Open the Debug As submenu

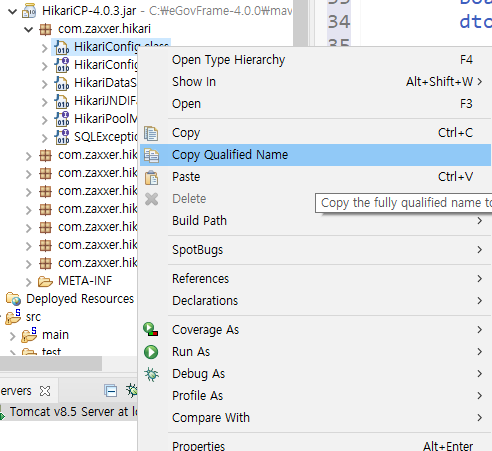click(315, 374)
